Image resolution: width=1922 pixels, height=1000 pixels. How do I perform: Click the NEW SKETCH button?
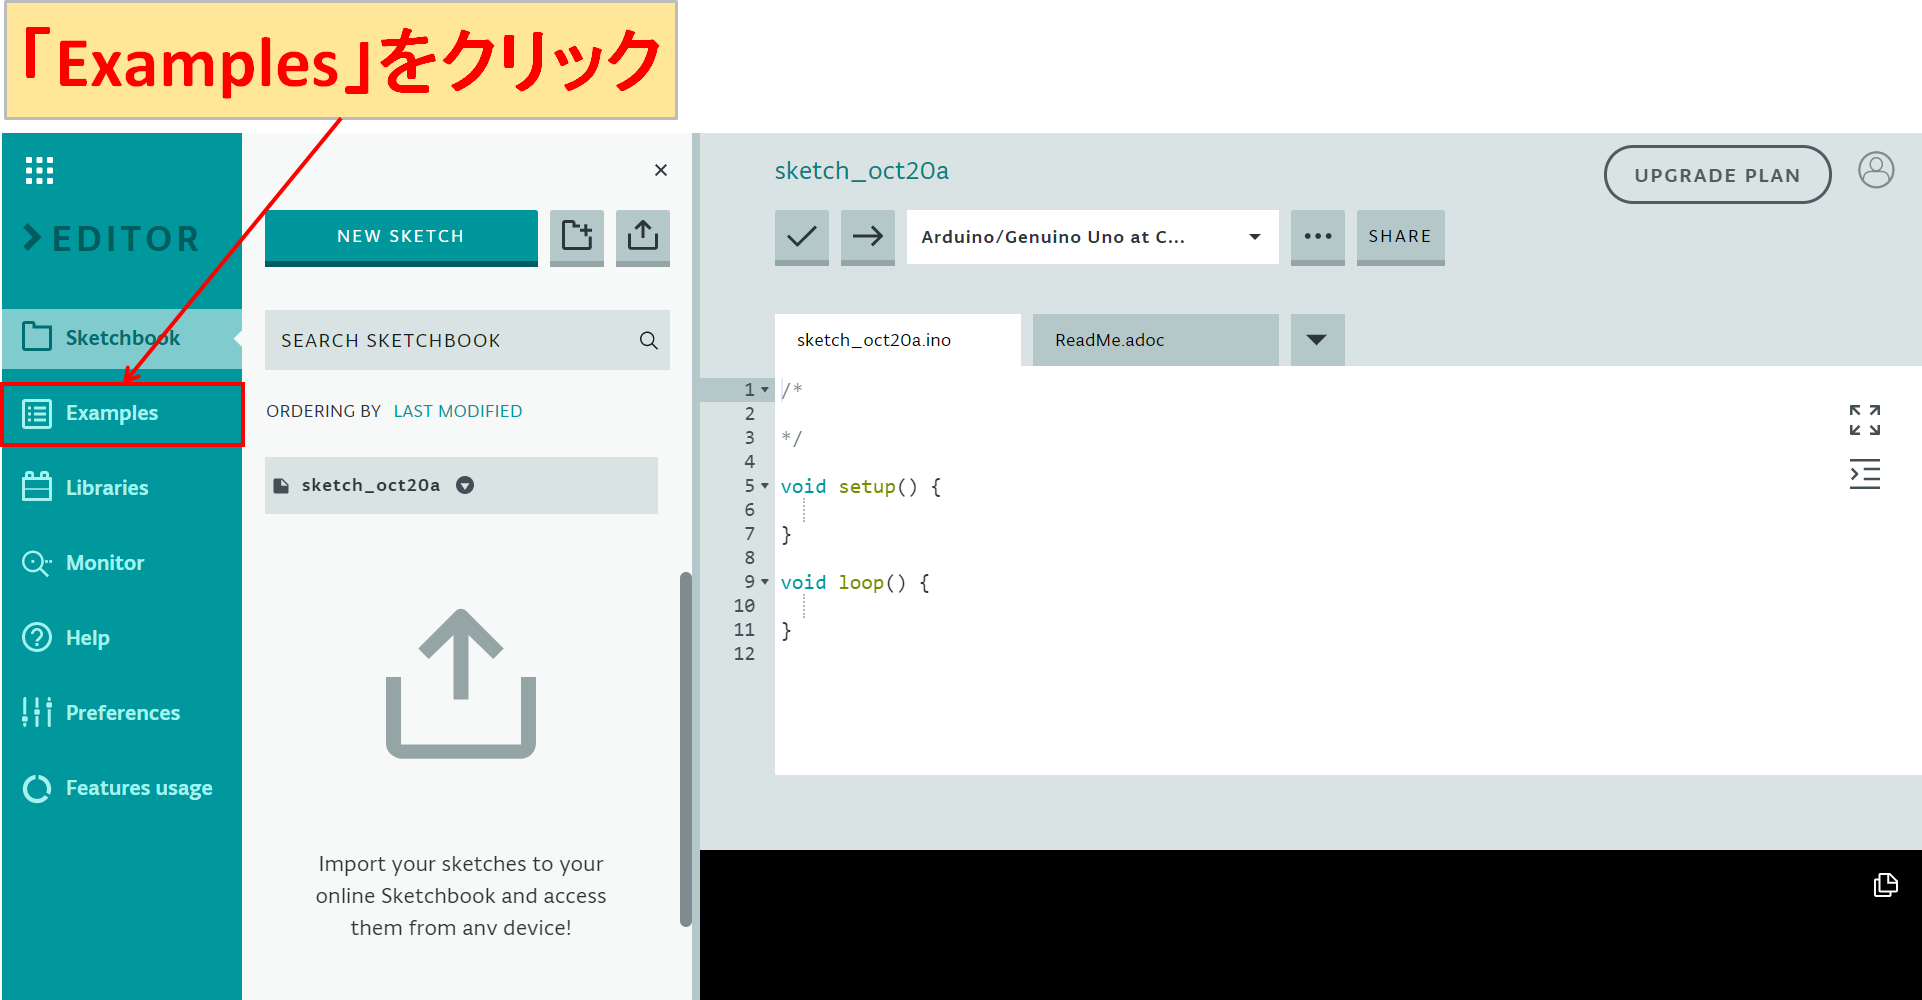[x=400, y=236]
